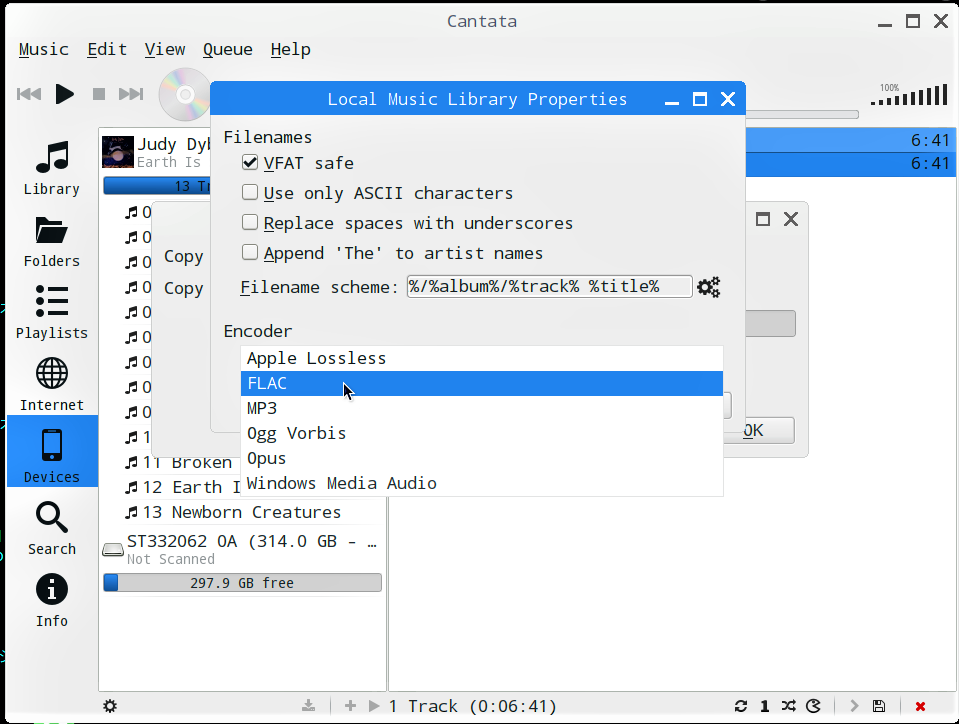Open the Search sidebar view
Viewport: 959px width, 724px height.
click(x=52, y=526)
